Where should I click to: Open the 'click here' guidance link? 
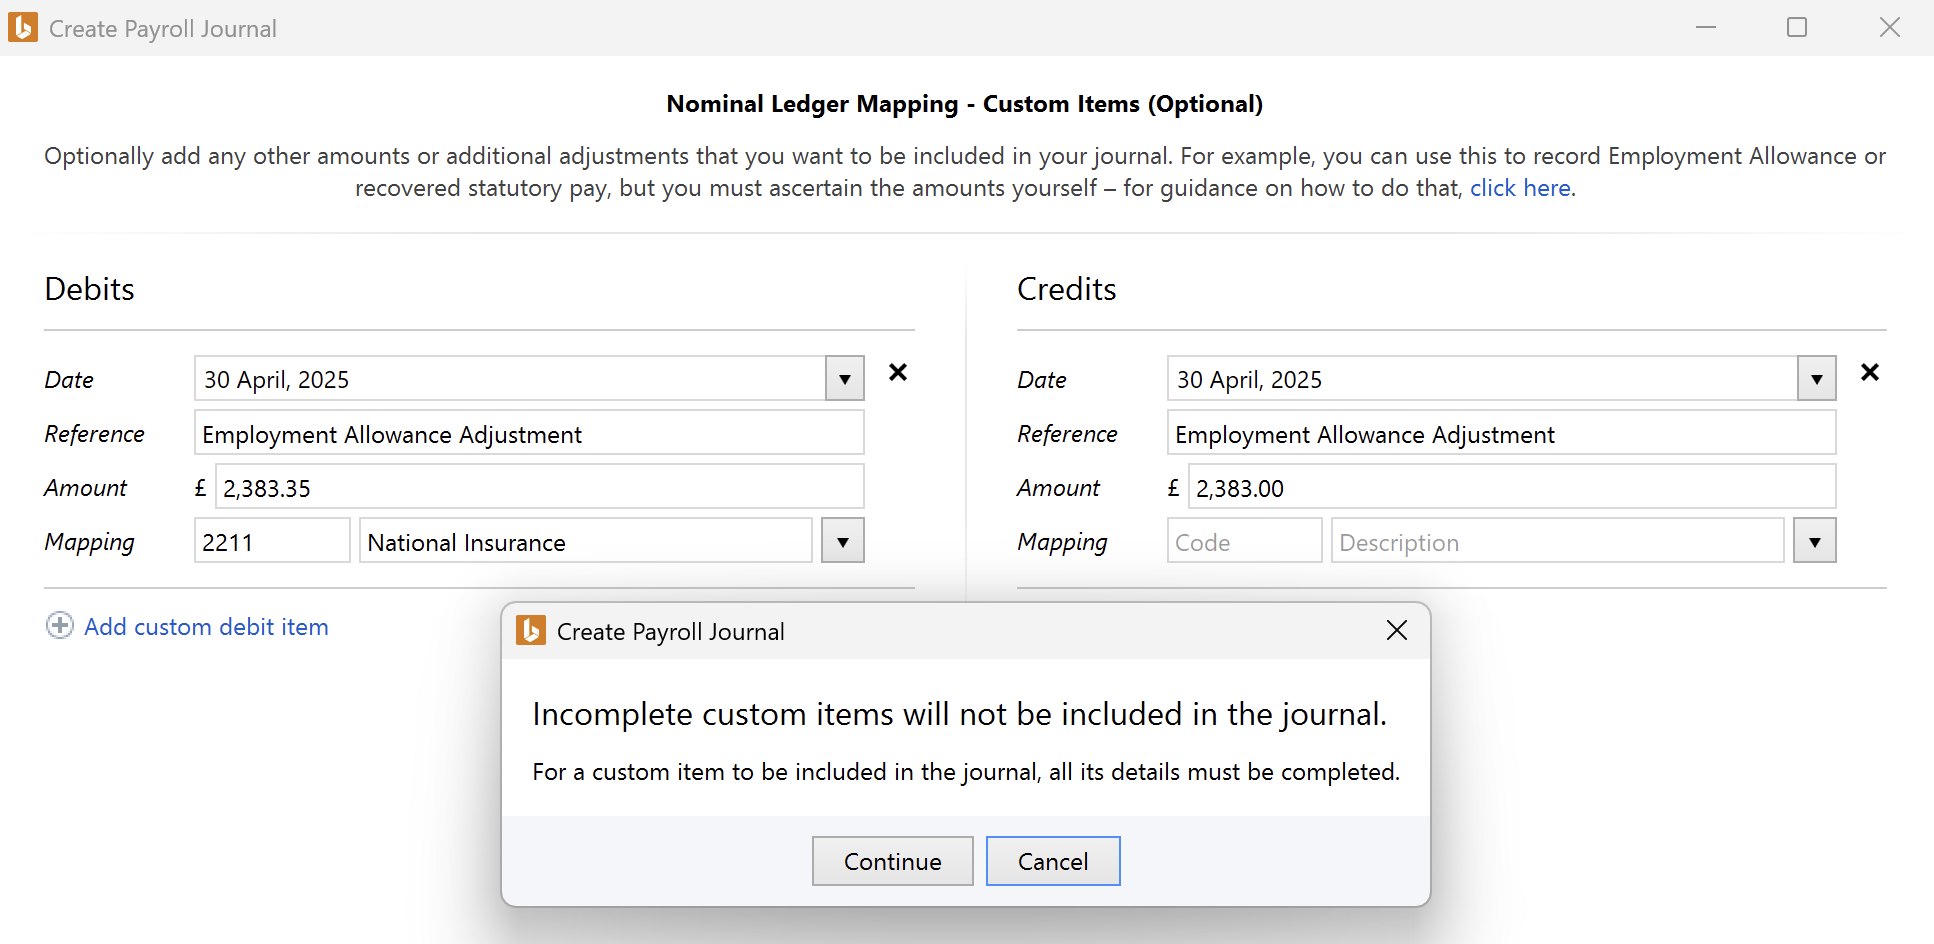(x=1520, y=188)
